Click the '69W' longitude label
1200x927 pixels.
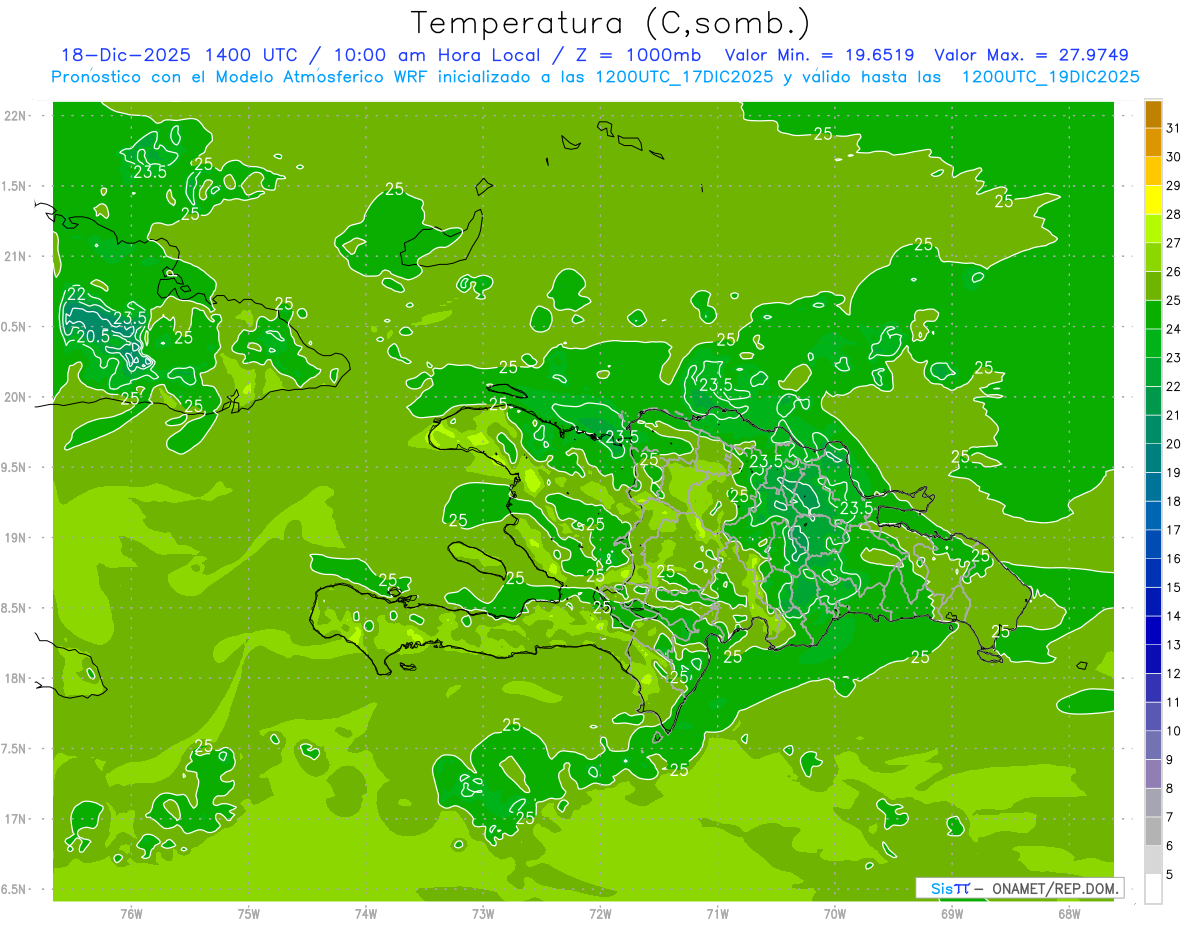[x=952, y=913]
